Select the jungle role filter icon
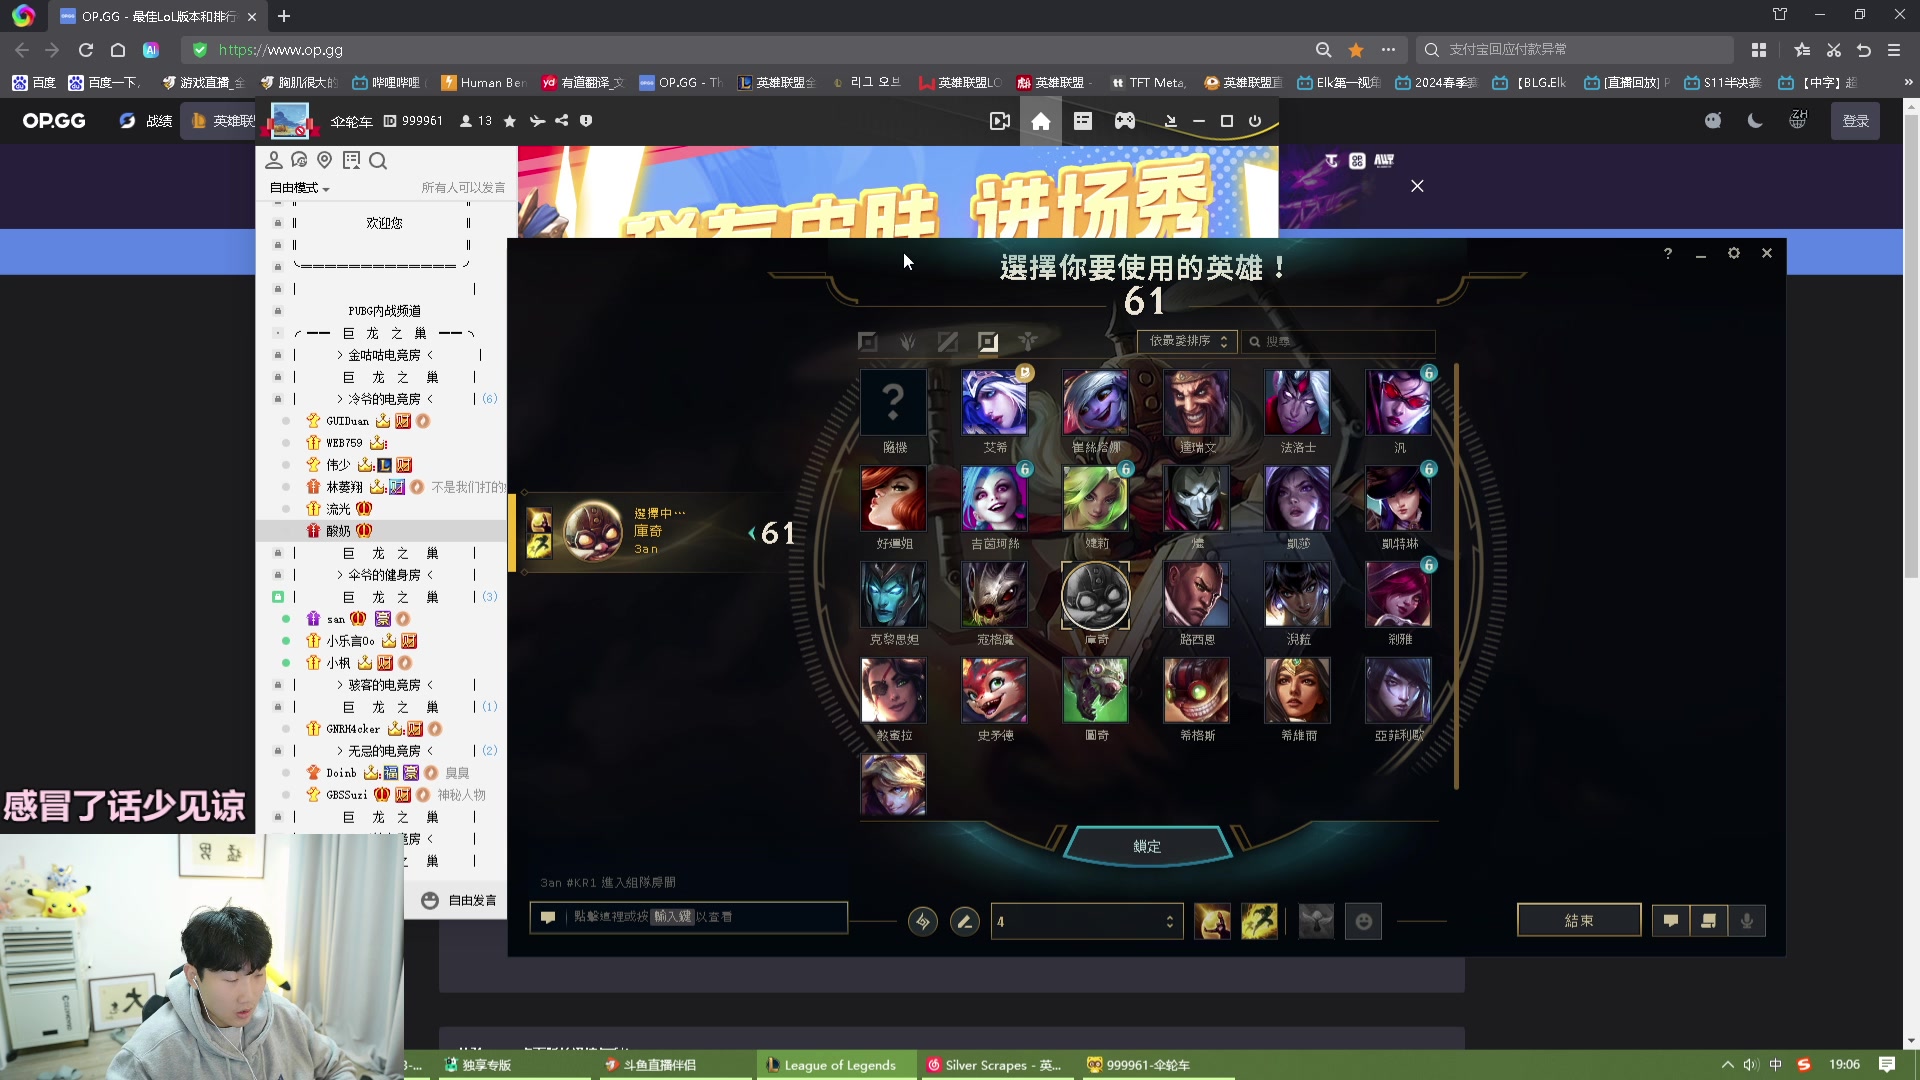This screenshot has height=1080, width=1920. tap(907, 342)
